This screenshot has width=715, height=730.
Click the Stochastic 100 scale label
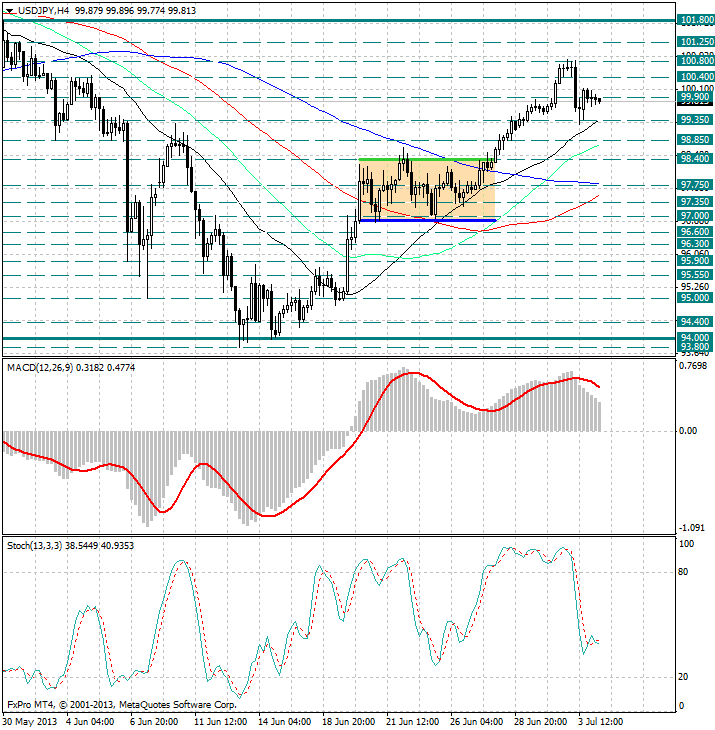[686, 544]
